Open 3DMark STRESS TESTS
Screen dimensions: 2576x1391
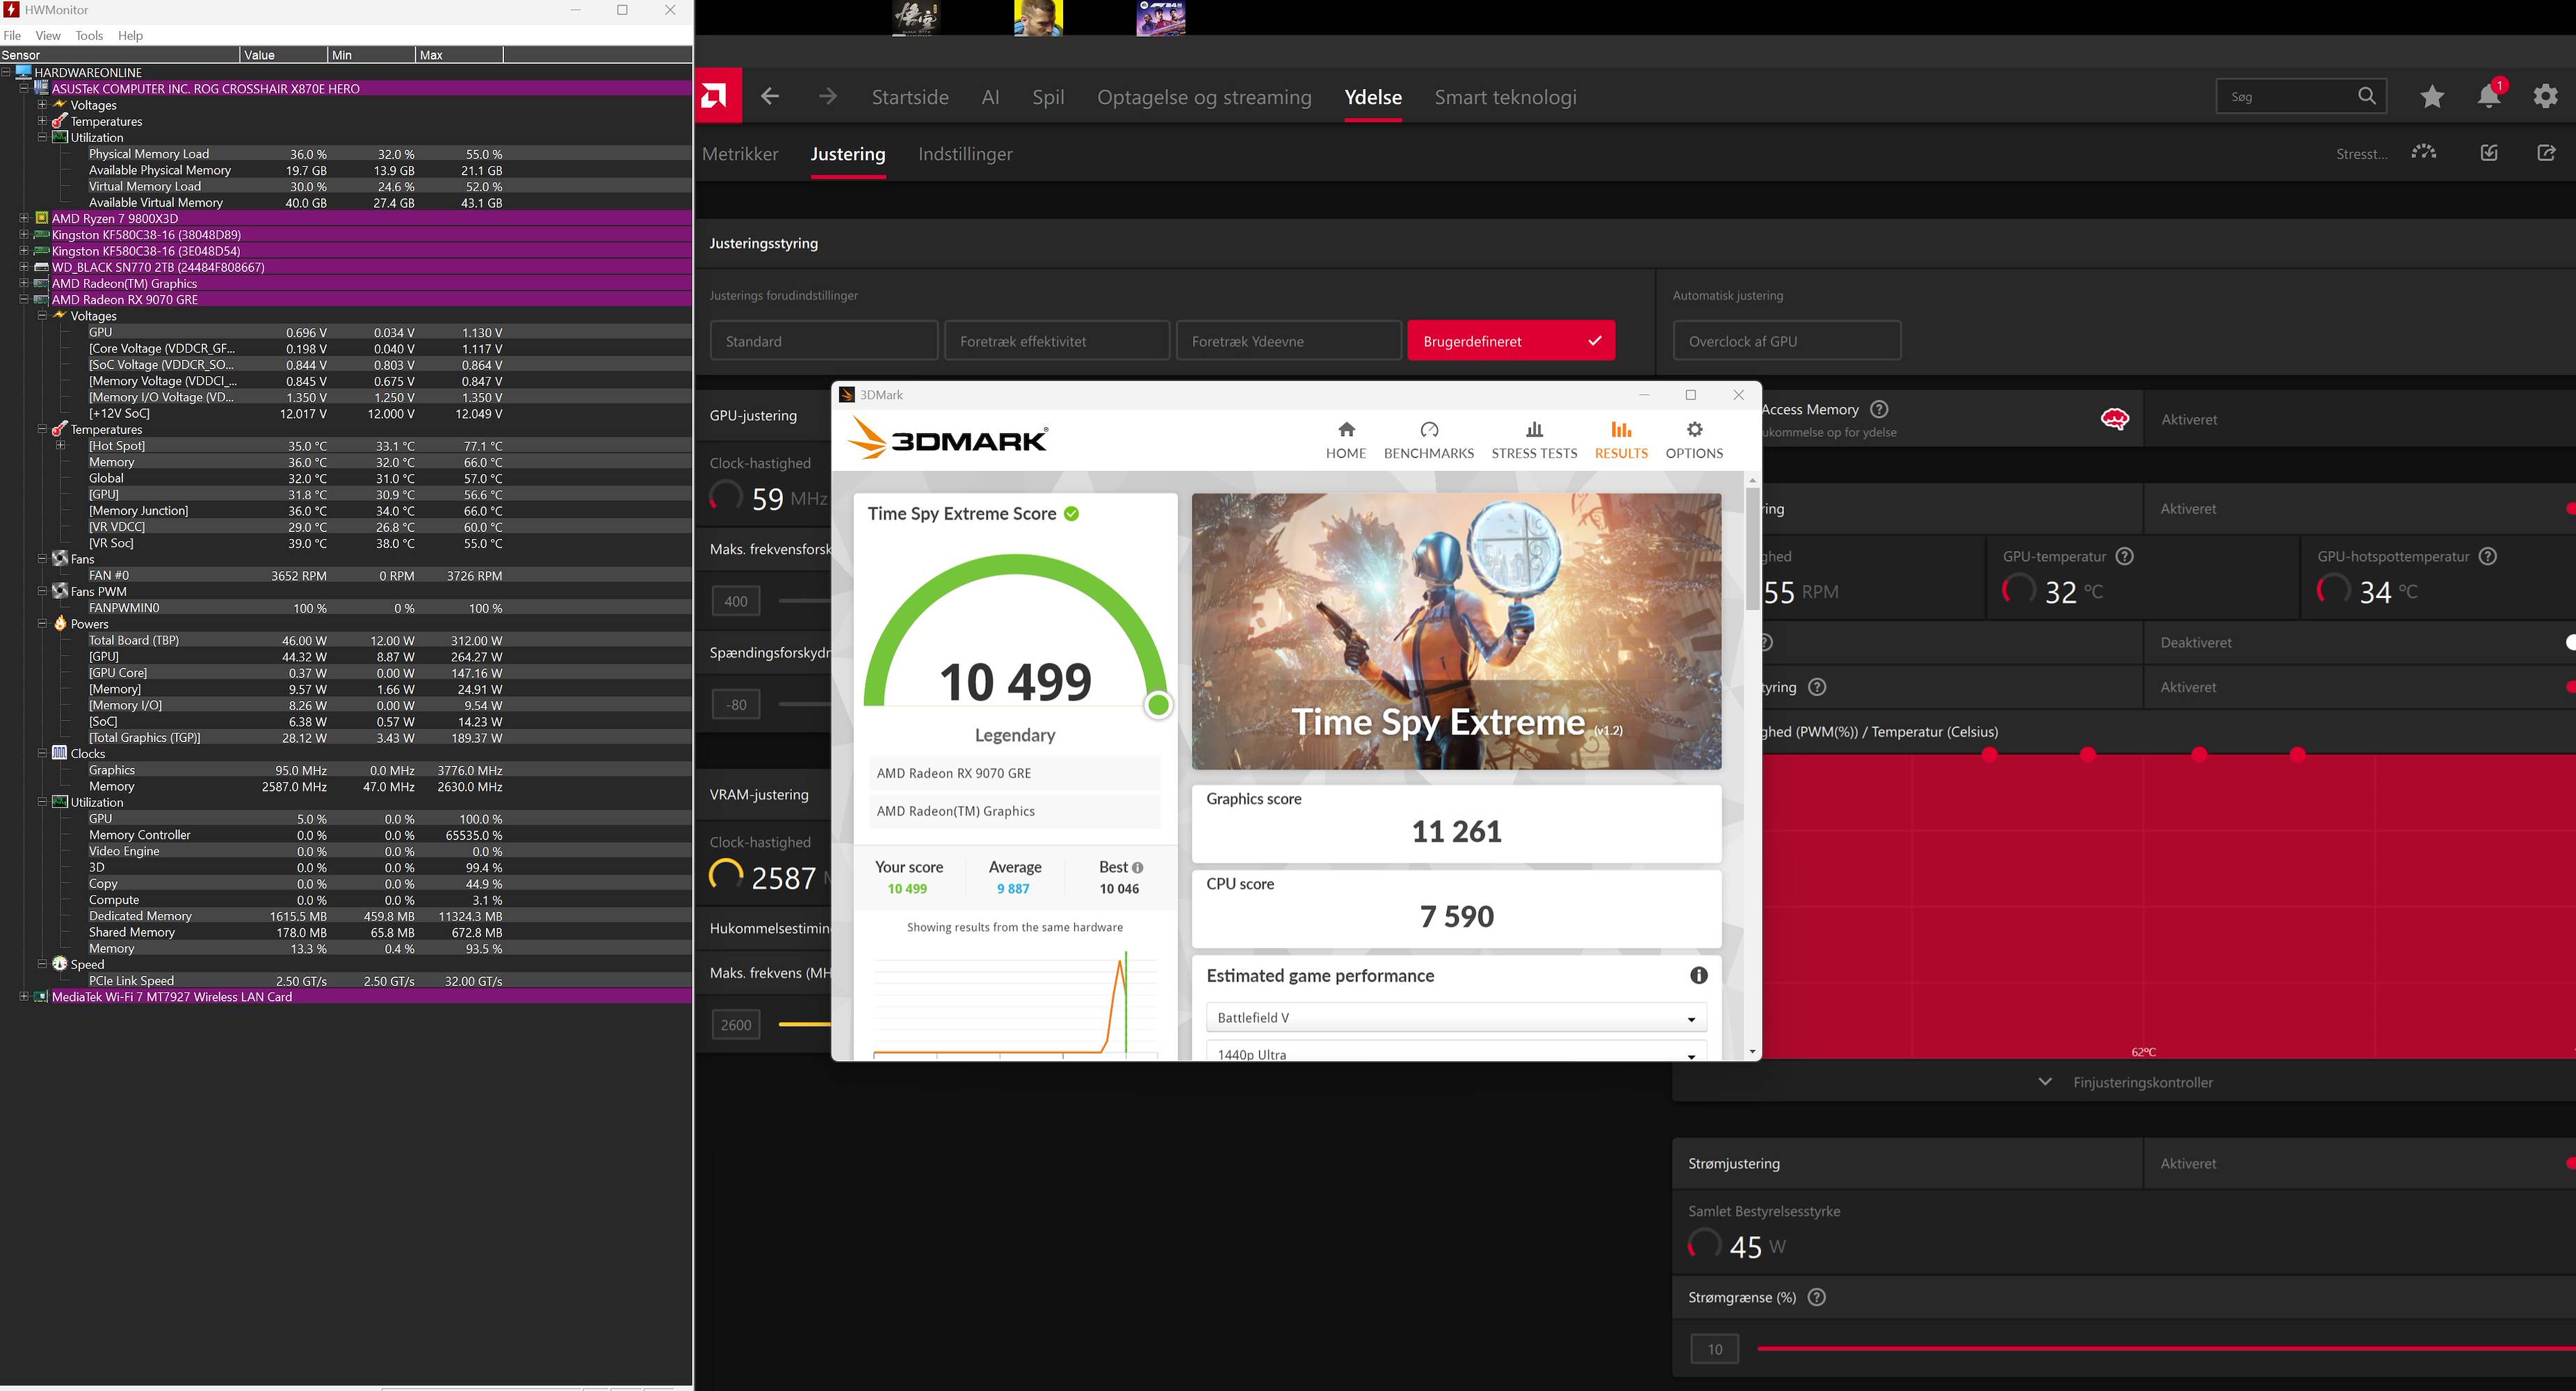[1534, 440]
